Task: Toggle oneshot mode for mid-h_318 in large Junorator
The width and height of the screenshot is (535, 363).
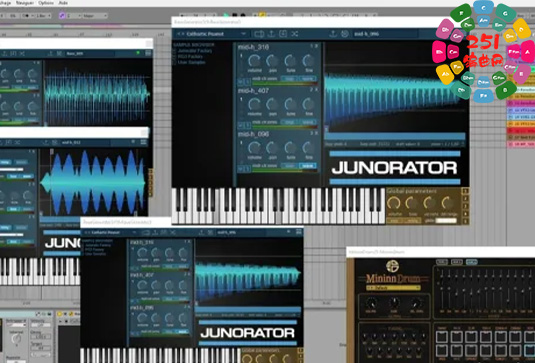Action: (307, 79)
